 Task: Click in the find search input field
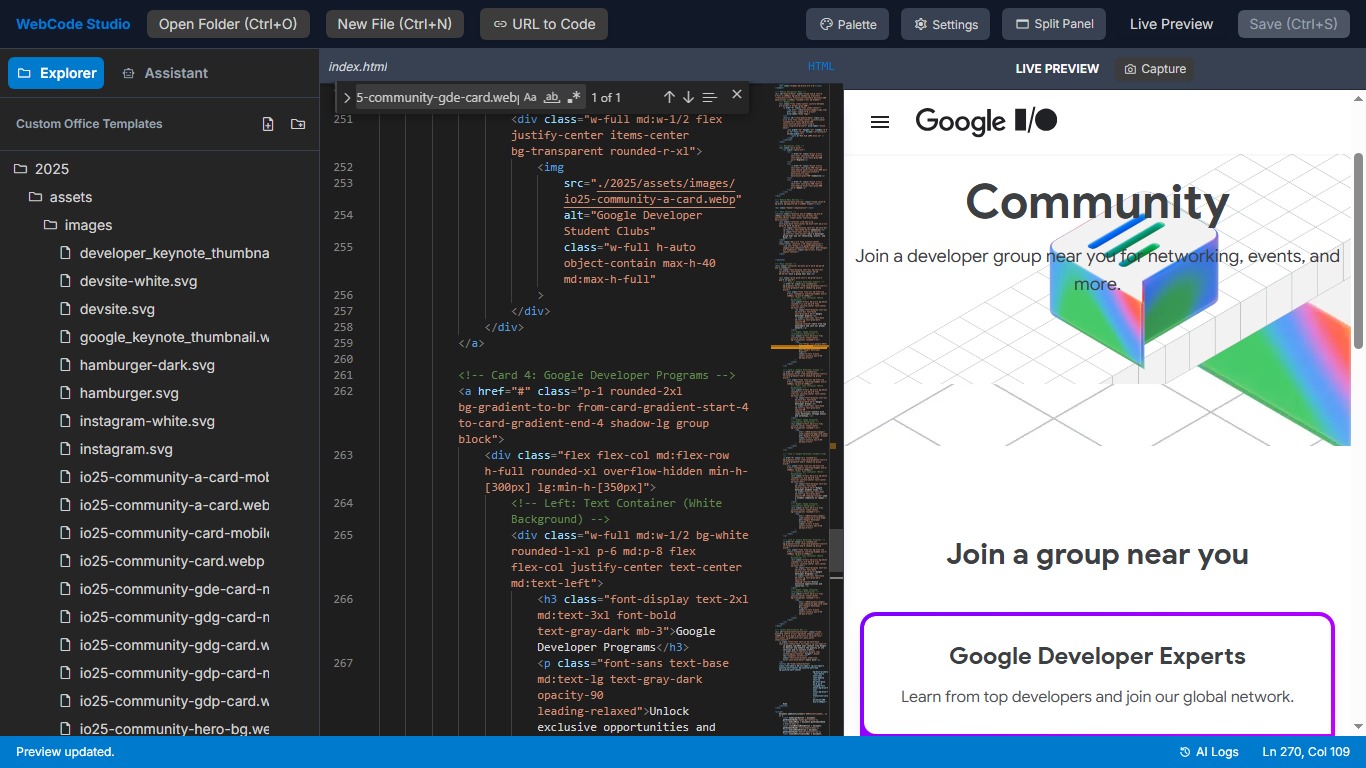435,97
